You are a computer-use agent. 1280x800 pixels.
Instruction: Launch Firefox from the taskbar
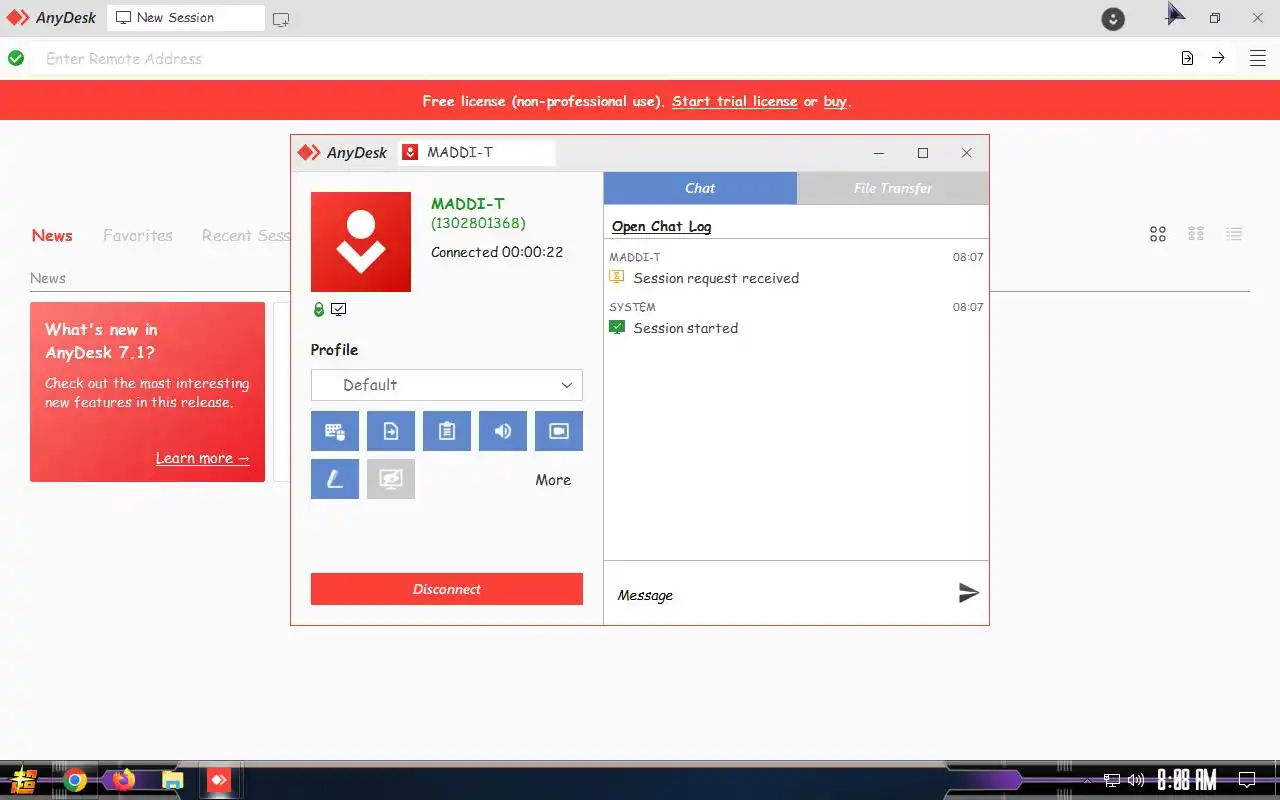coord(123,780)
